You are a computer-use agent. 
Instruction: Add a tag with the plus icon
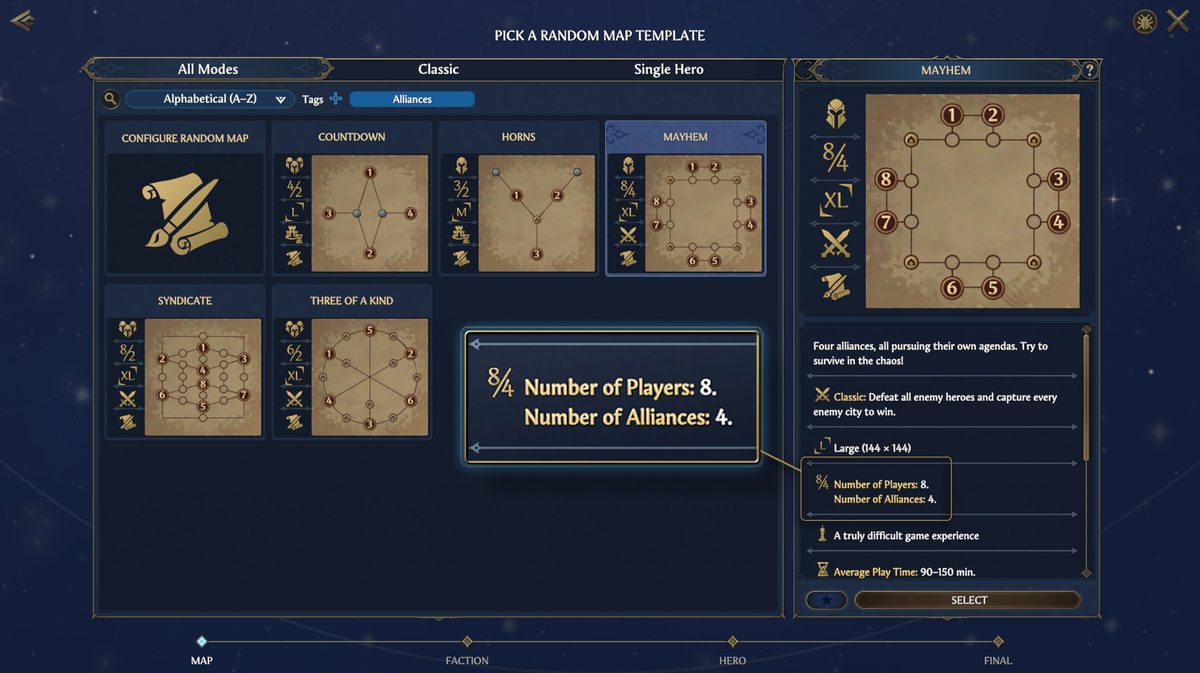336,99
